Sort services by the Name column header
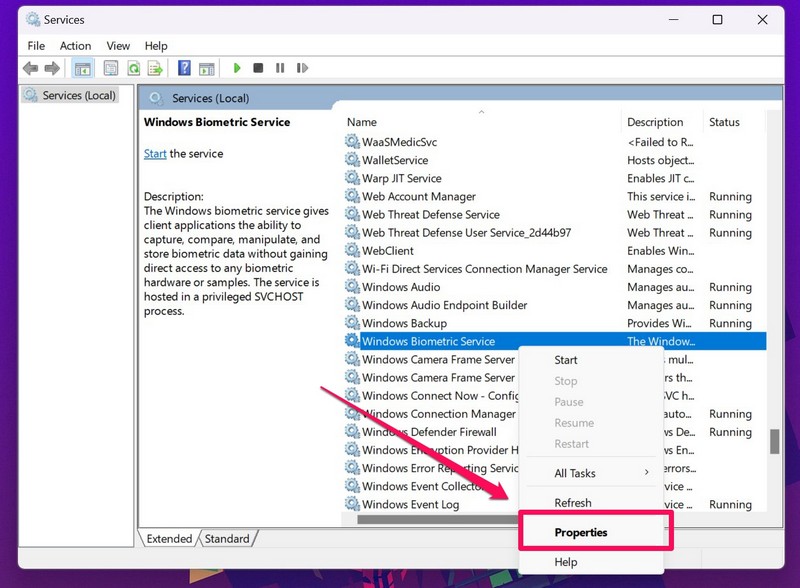Viewport: 800px width, 588px height. [x=480, y=122]
